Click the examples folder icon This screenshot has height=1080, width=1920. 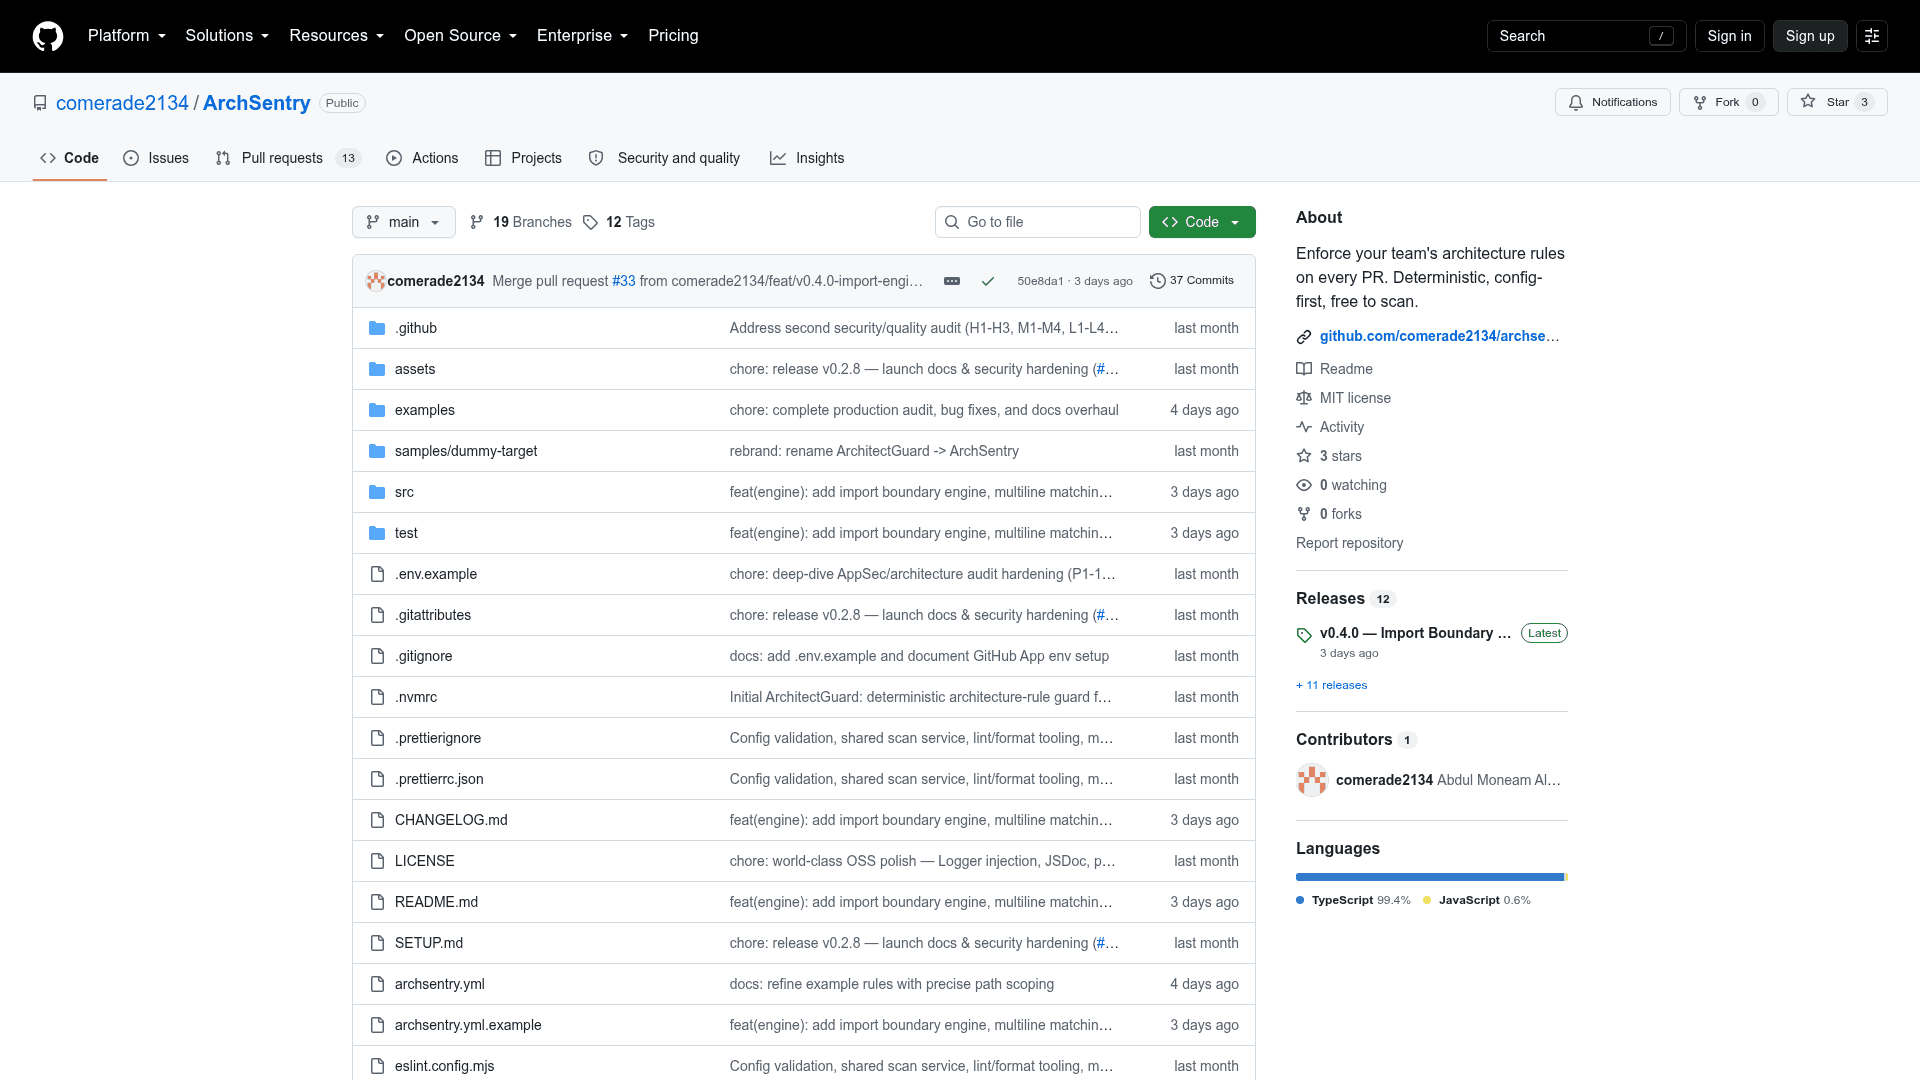point(377,410)
